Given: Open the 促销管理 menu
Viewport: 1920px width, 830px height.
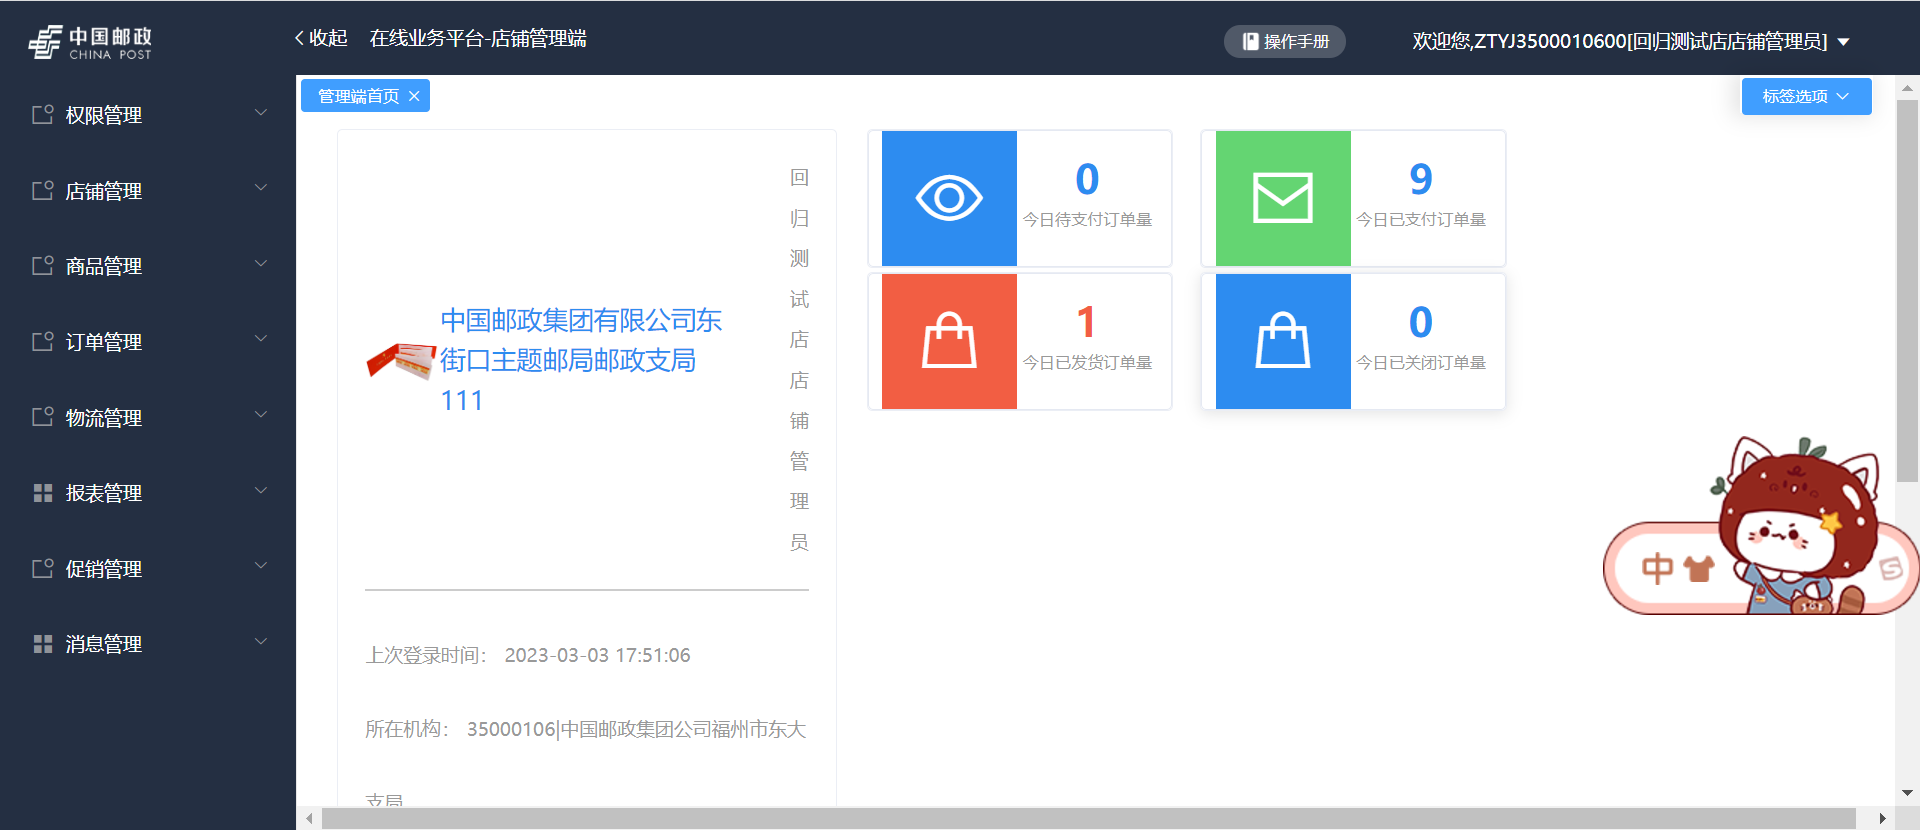Looking at the screenshot, I should [148, 568].
